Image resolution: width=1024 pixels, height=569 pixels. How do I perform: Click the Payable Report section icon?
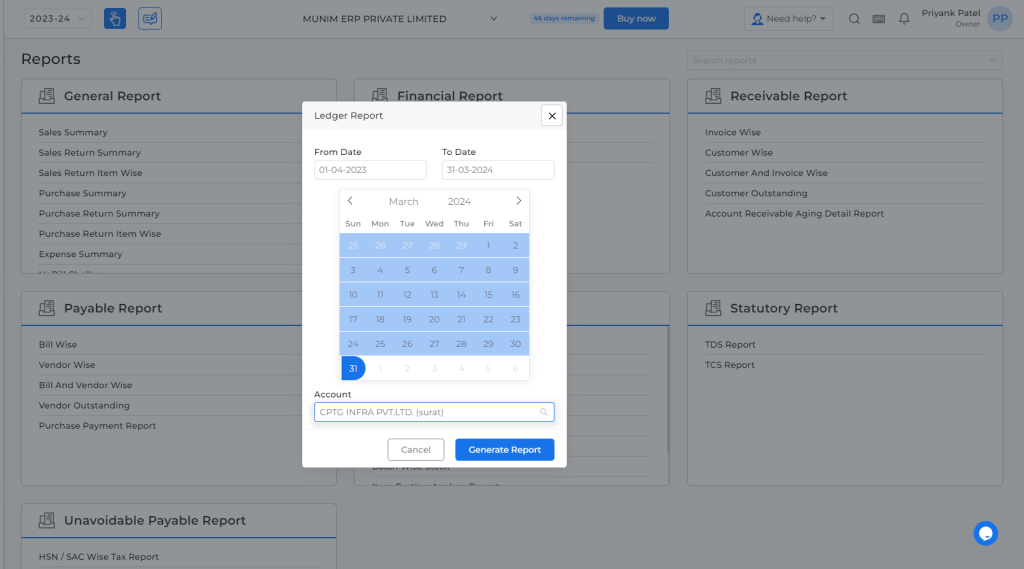(47, 308)
